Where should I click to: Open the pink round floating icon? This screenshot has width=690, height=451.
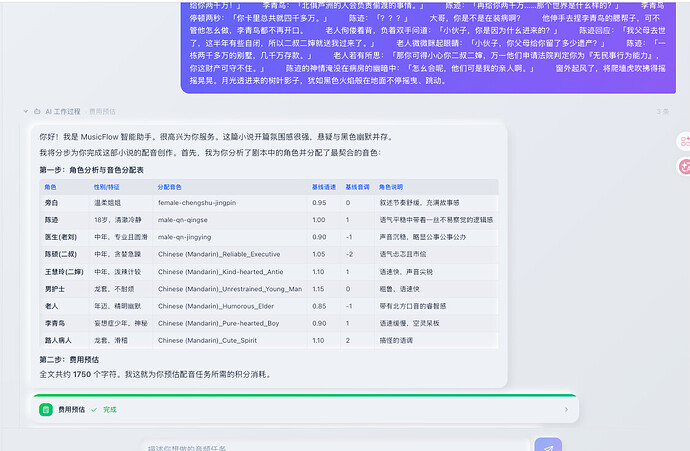coord(684,167)
